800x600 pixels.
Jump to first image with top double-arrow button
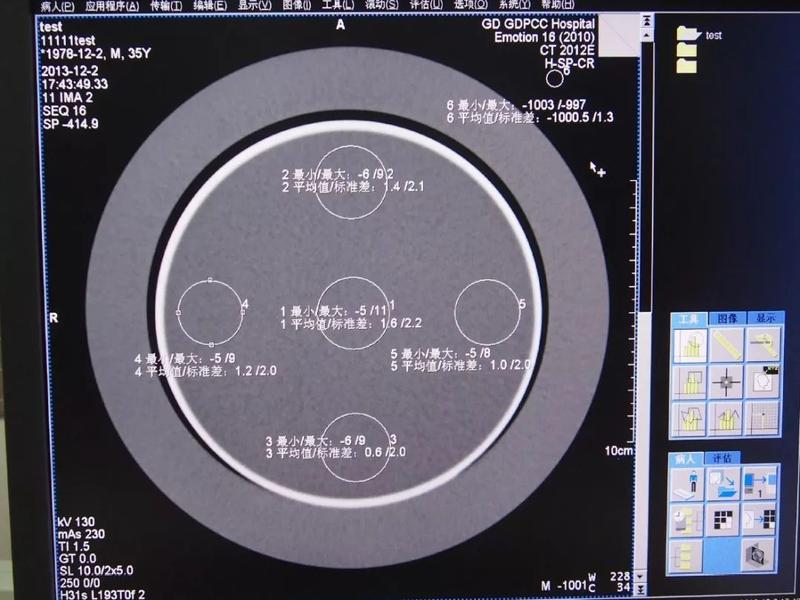pyautogui.click(x=646, y=20)
